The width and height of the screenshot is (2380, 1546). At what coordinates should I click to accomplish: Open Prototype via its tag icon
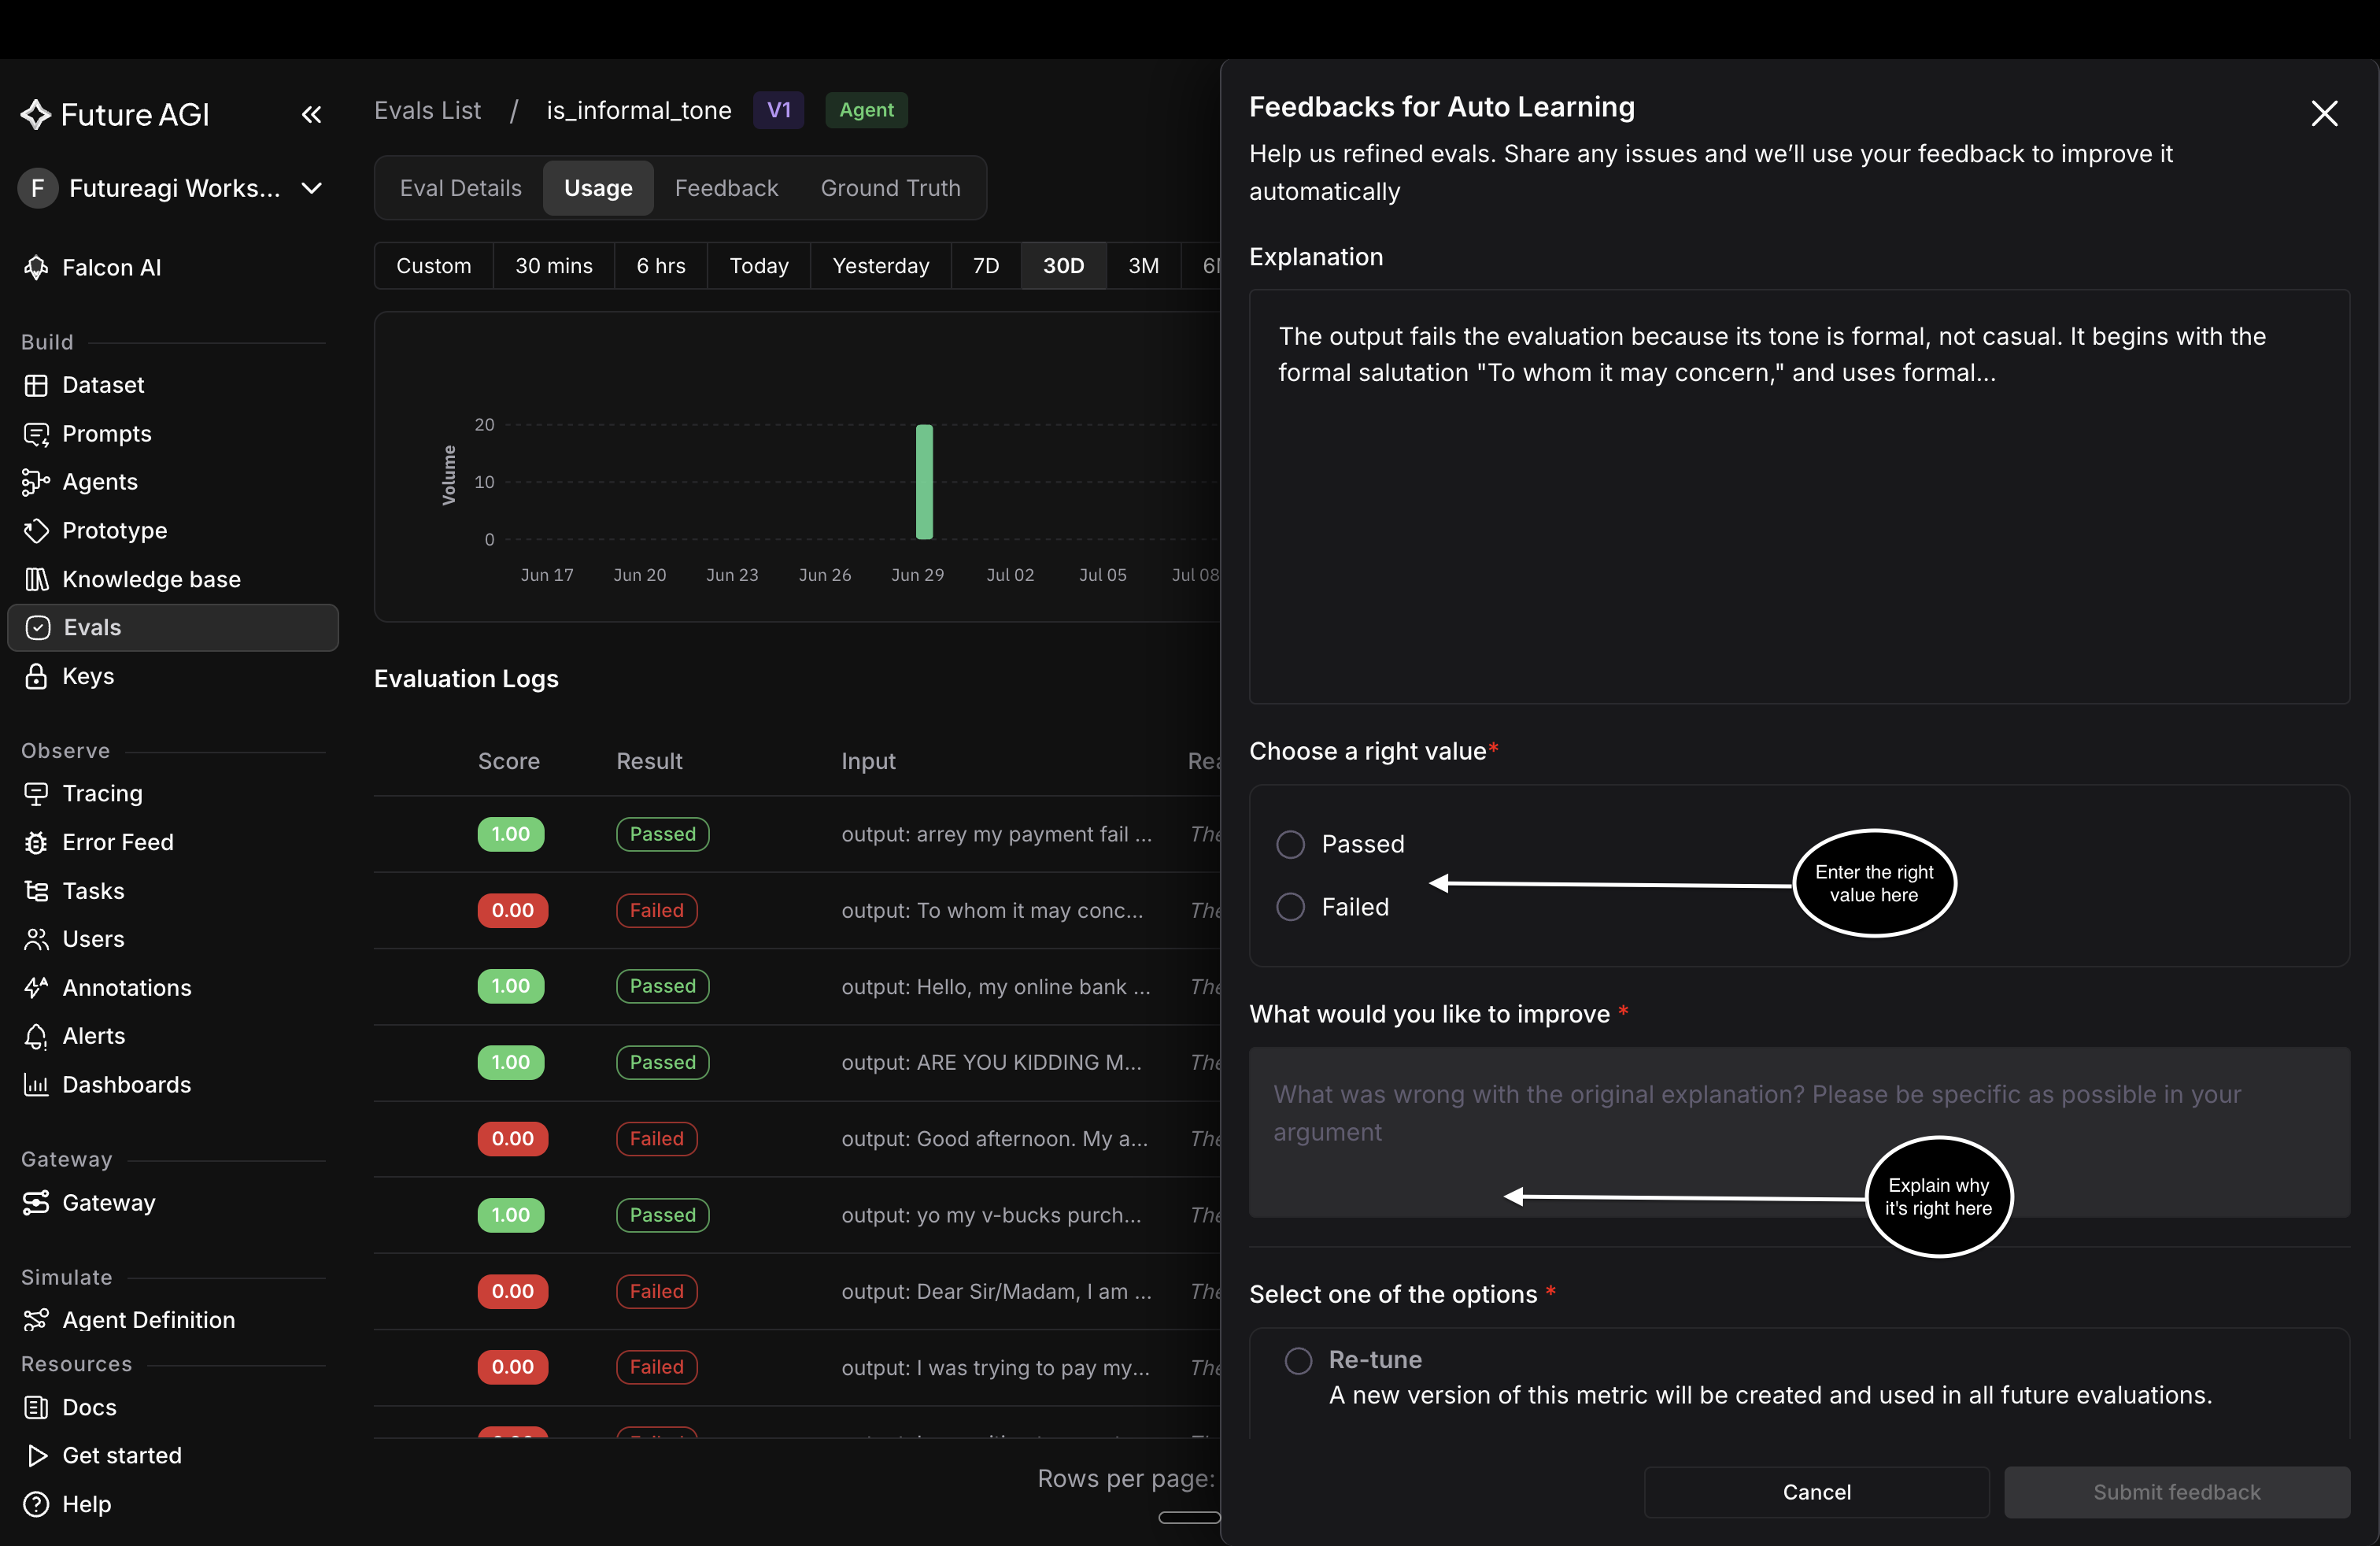coord(36,531)
